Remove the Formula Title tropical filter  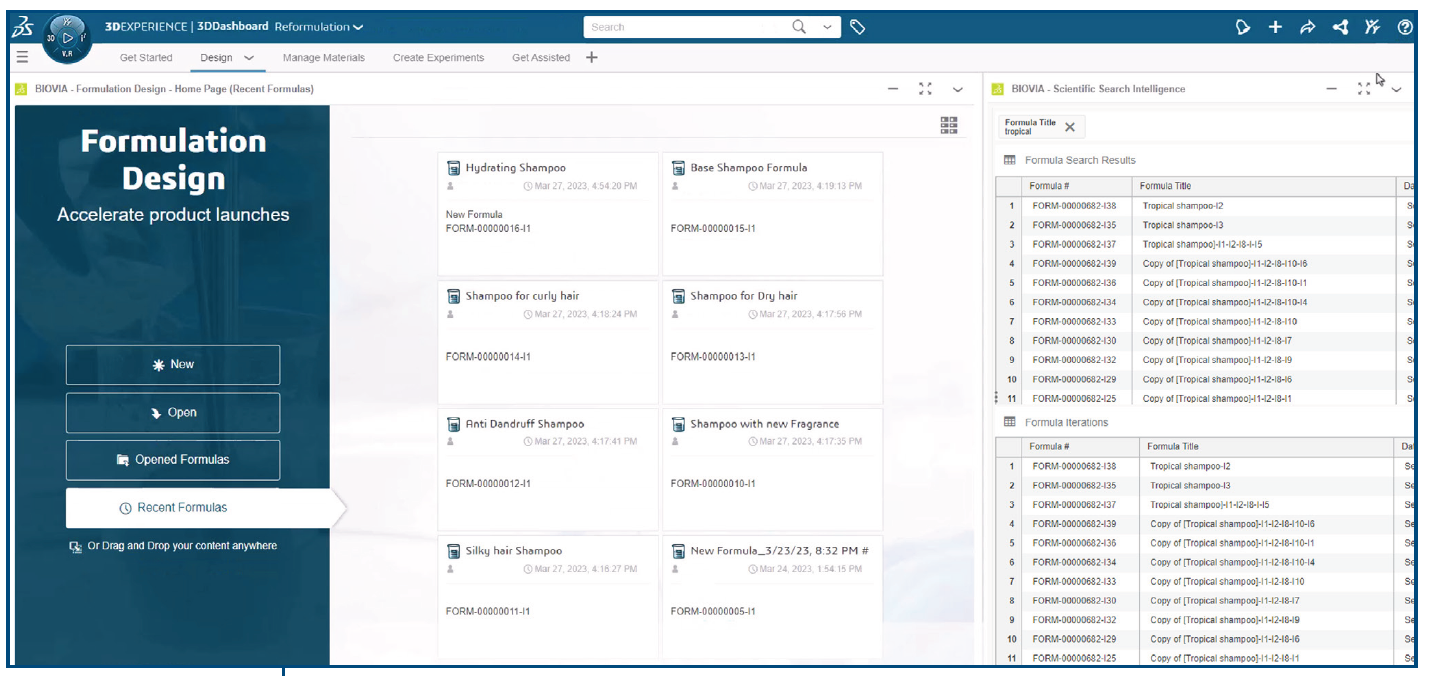1070,127
